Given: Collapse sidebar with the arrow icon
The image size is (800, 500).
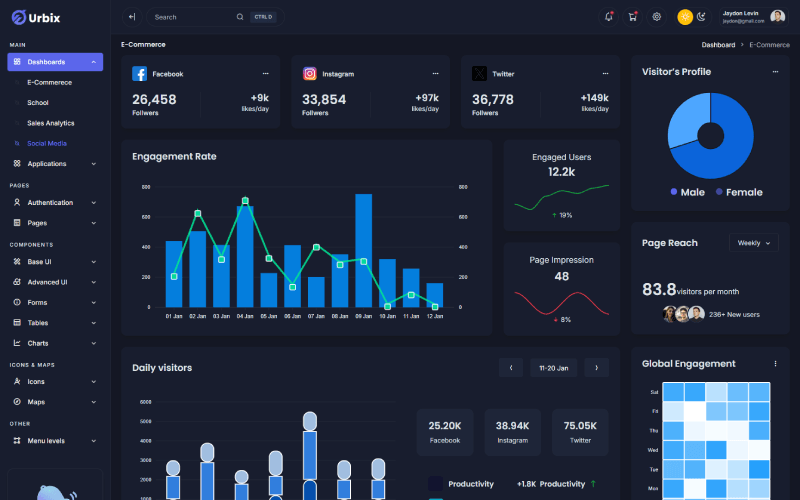Looking at the screenshot, I should point(131,17).
